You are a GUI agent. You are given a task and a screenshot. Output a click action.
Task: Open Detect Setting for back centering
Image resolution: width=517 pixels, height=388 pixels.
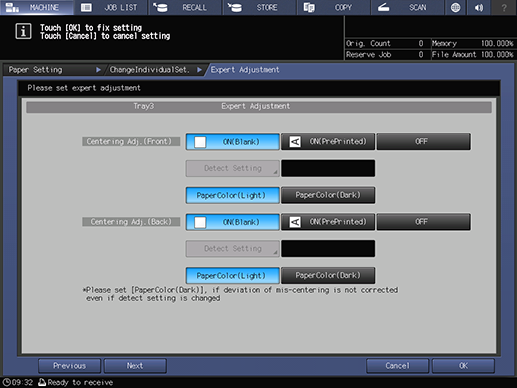[x=232, y=249]
